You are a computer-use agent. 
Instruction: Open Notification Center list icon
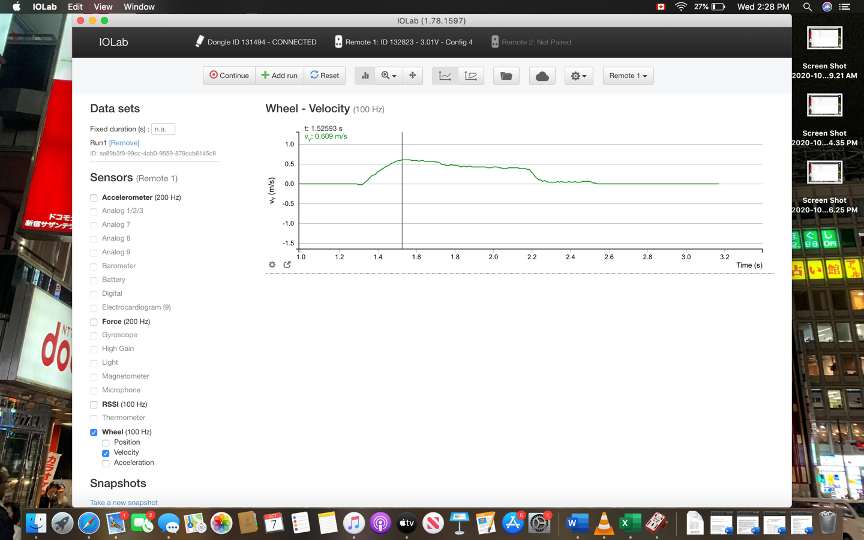tap(844, 7)
